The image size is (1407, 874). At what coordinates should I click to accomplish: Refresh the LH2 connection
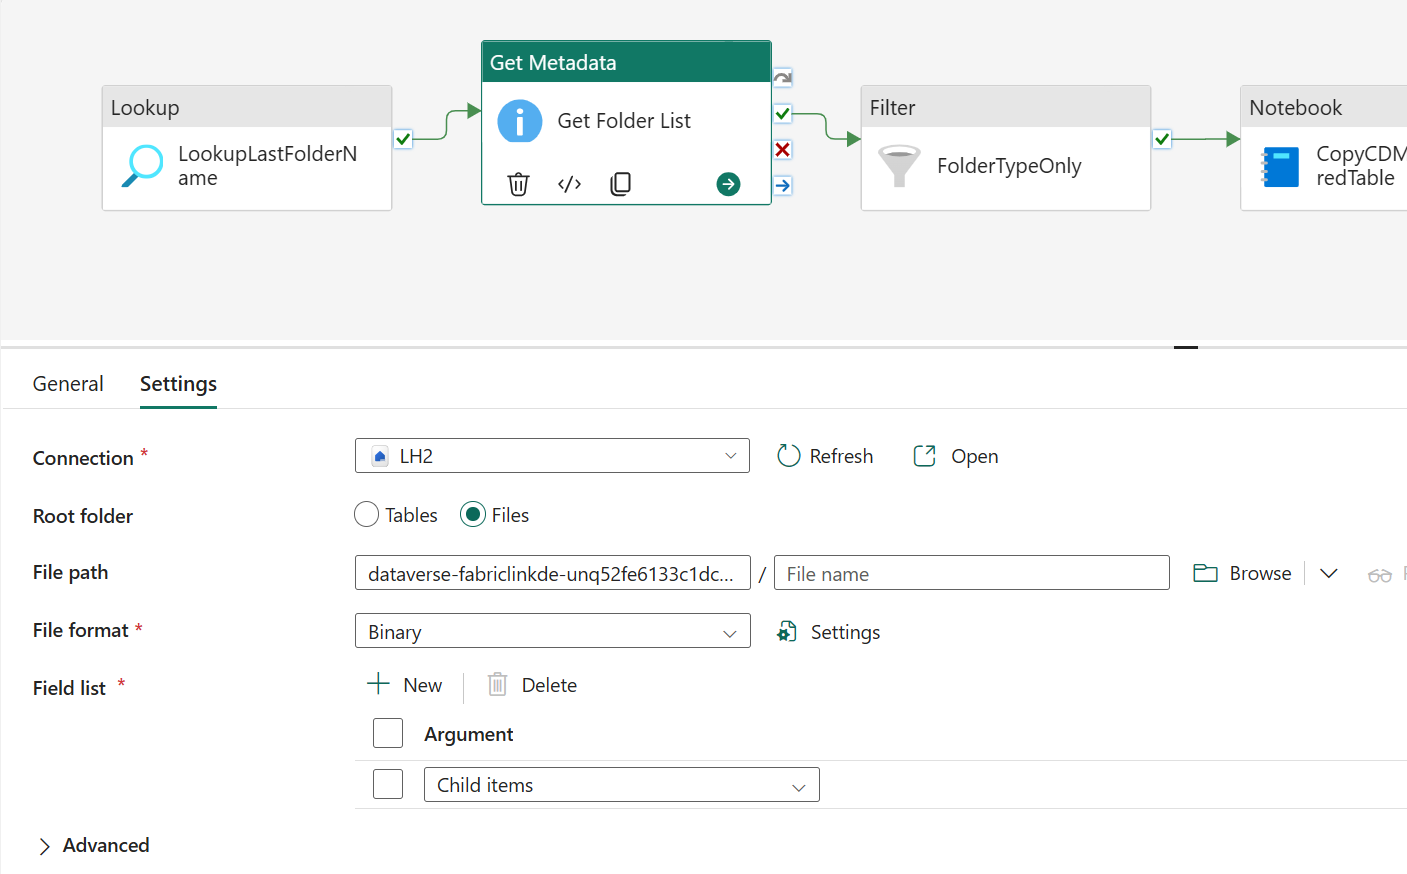point(824,455)
